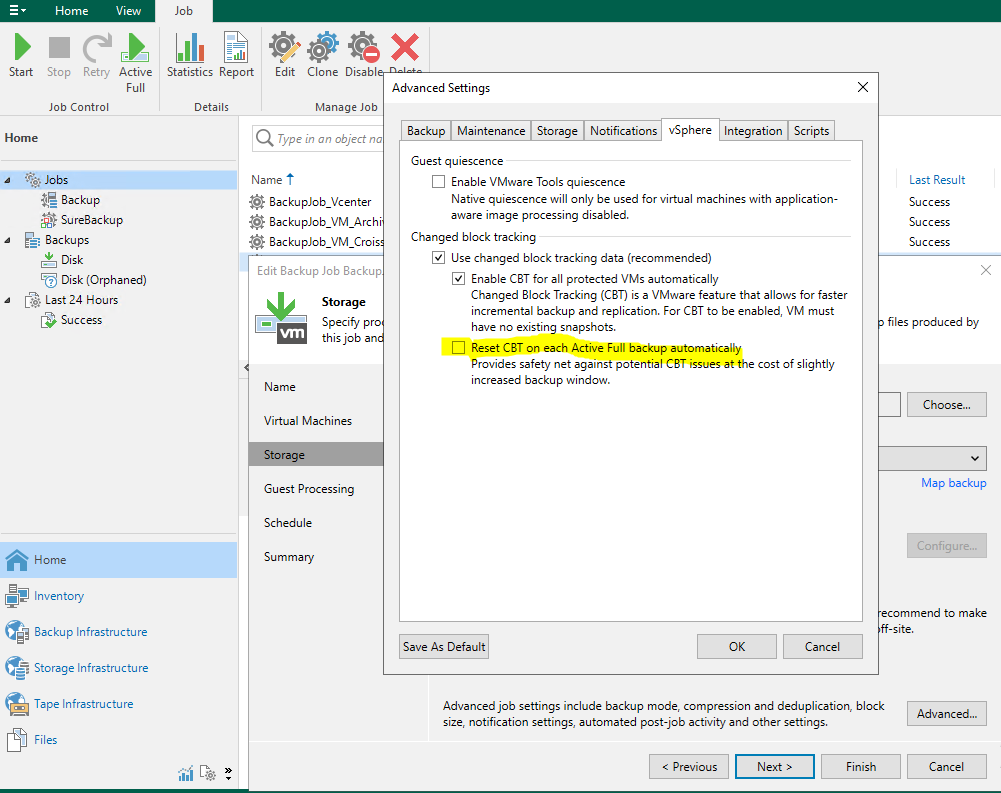
Task: Open the Backup tab in Advanced Settings
Action: [426, 131]
